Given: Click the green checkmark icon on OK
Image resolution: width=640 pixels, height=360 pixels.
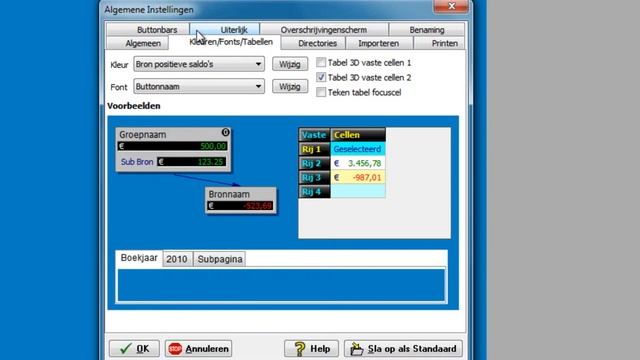Looking at the screenshot, I should coord(126,349).
